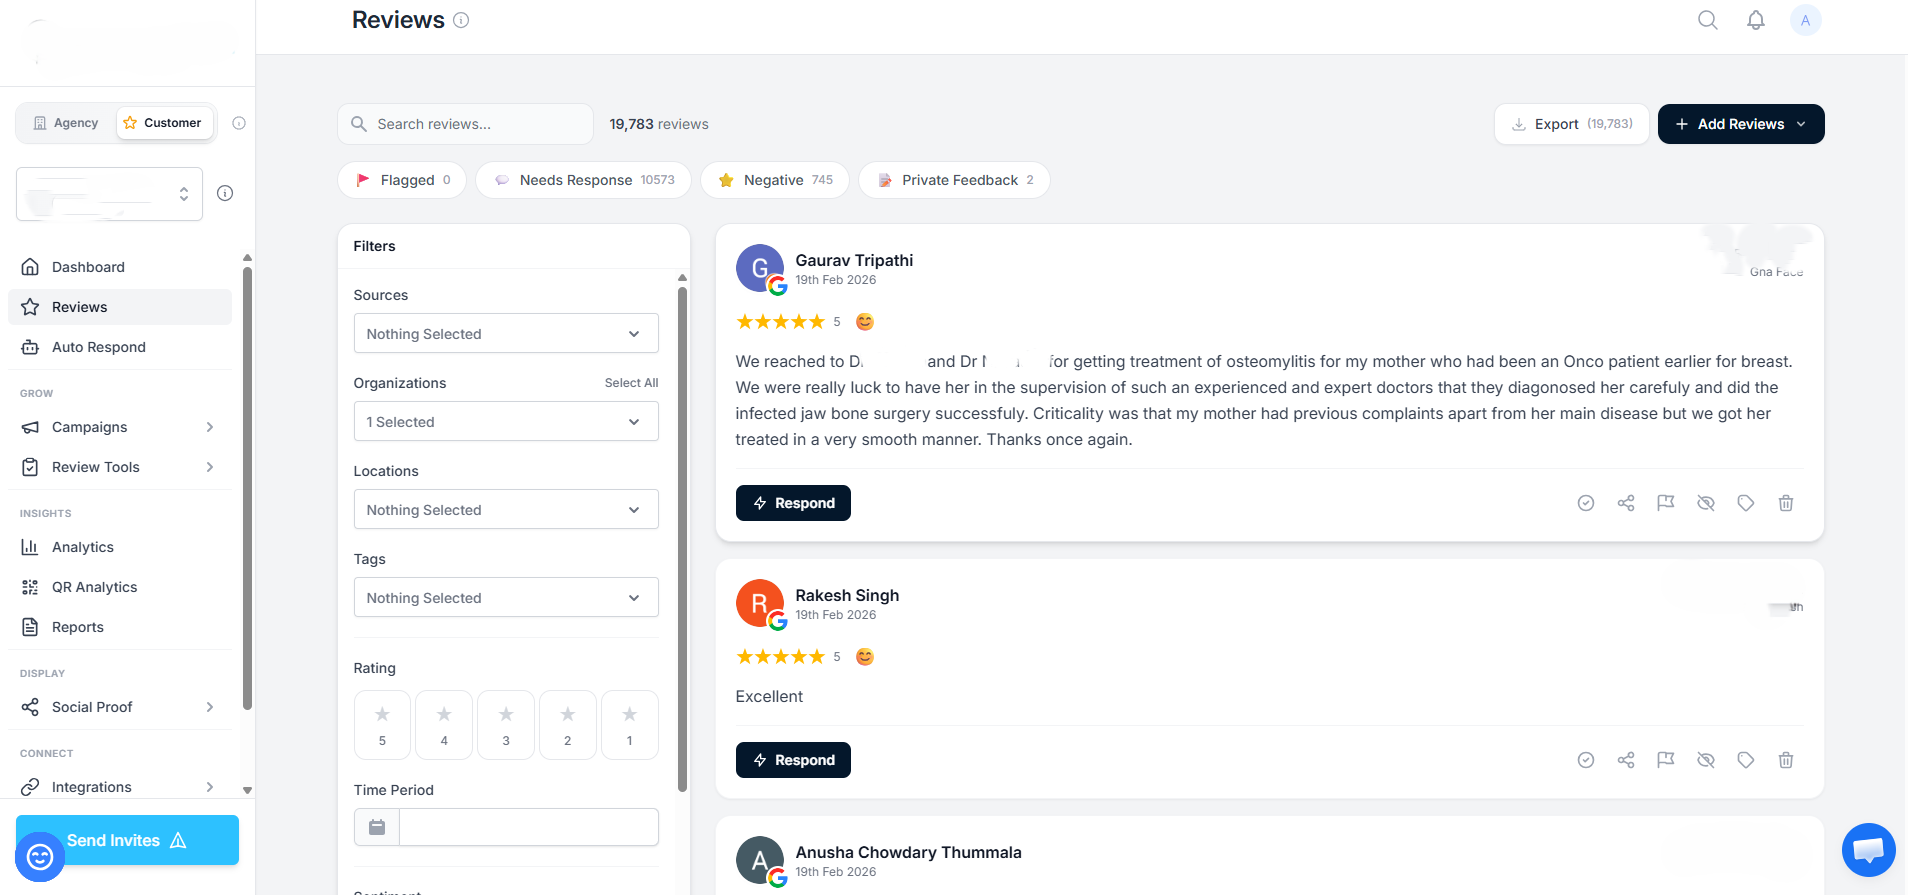Screen dimensions: 1908x895
Task: Export the 19,783 reviews
Action: 1571,124
